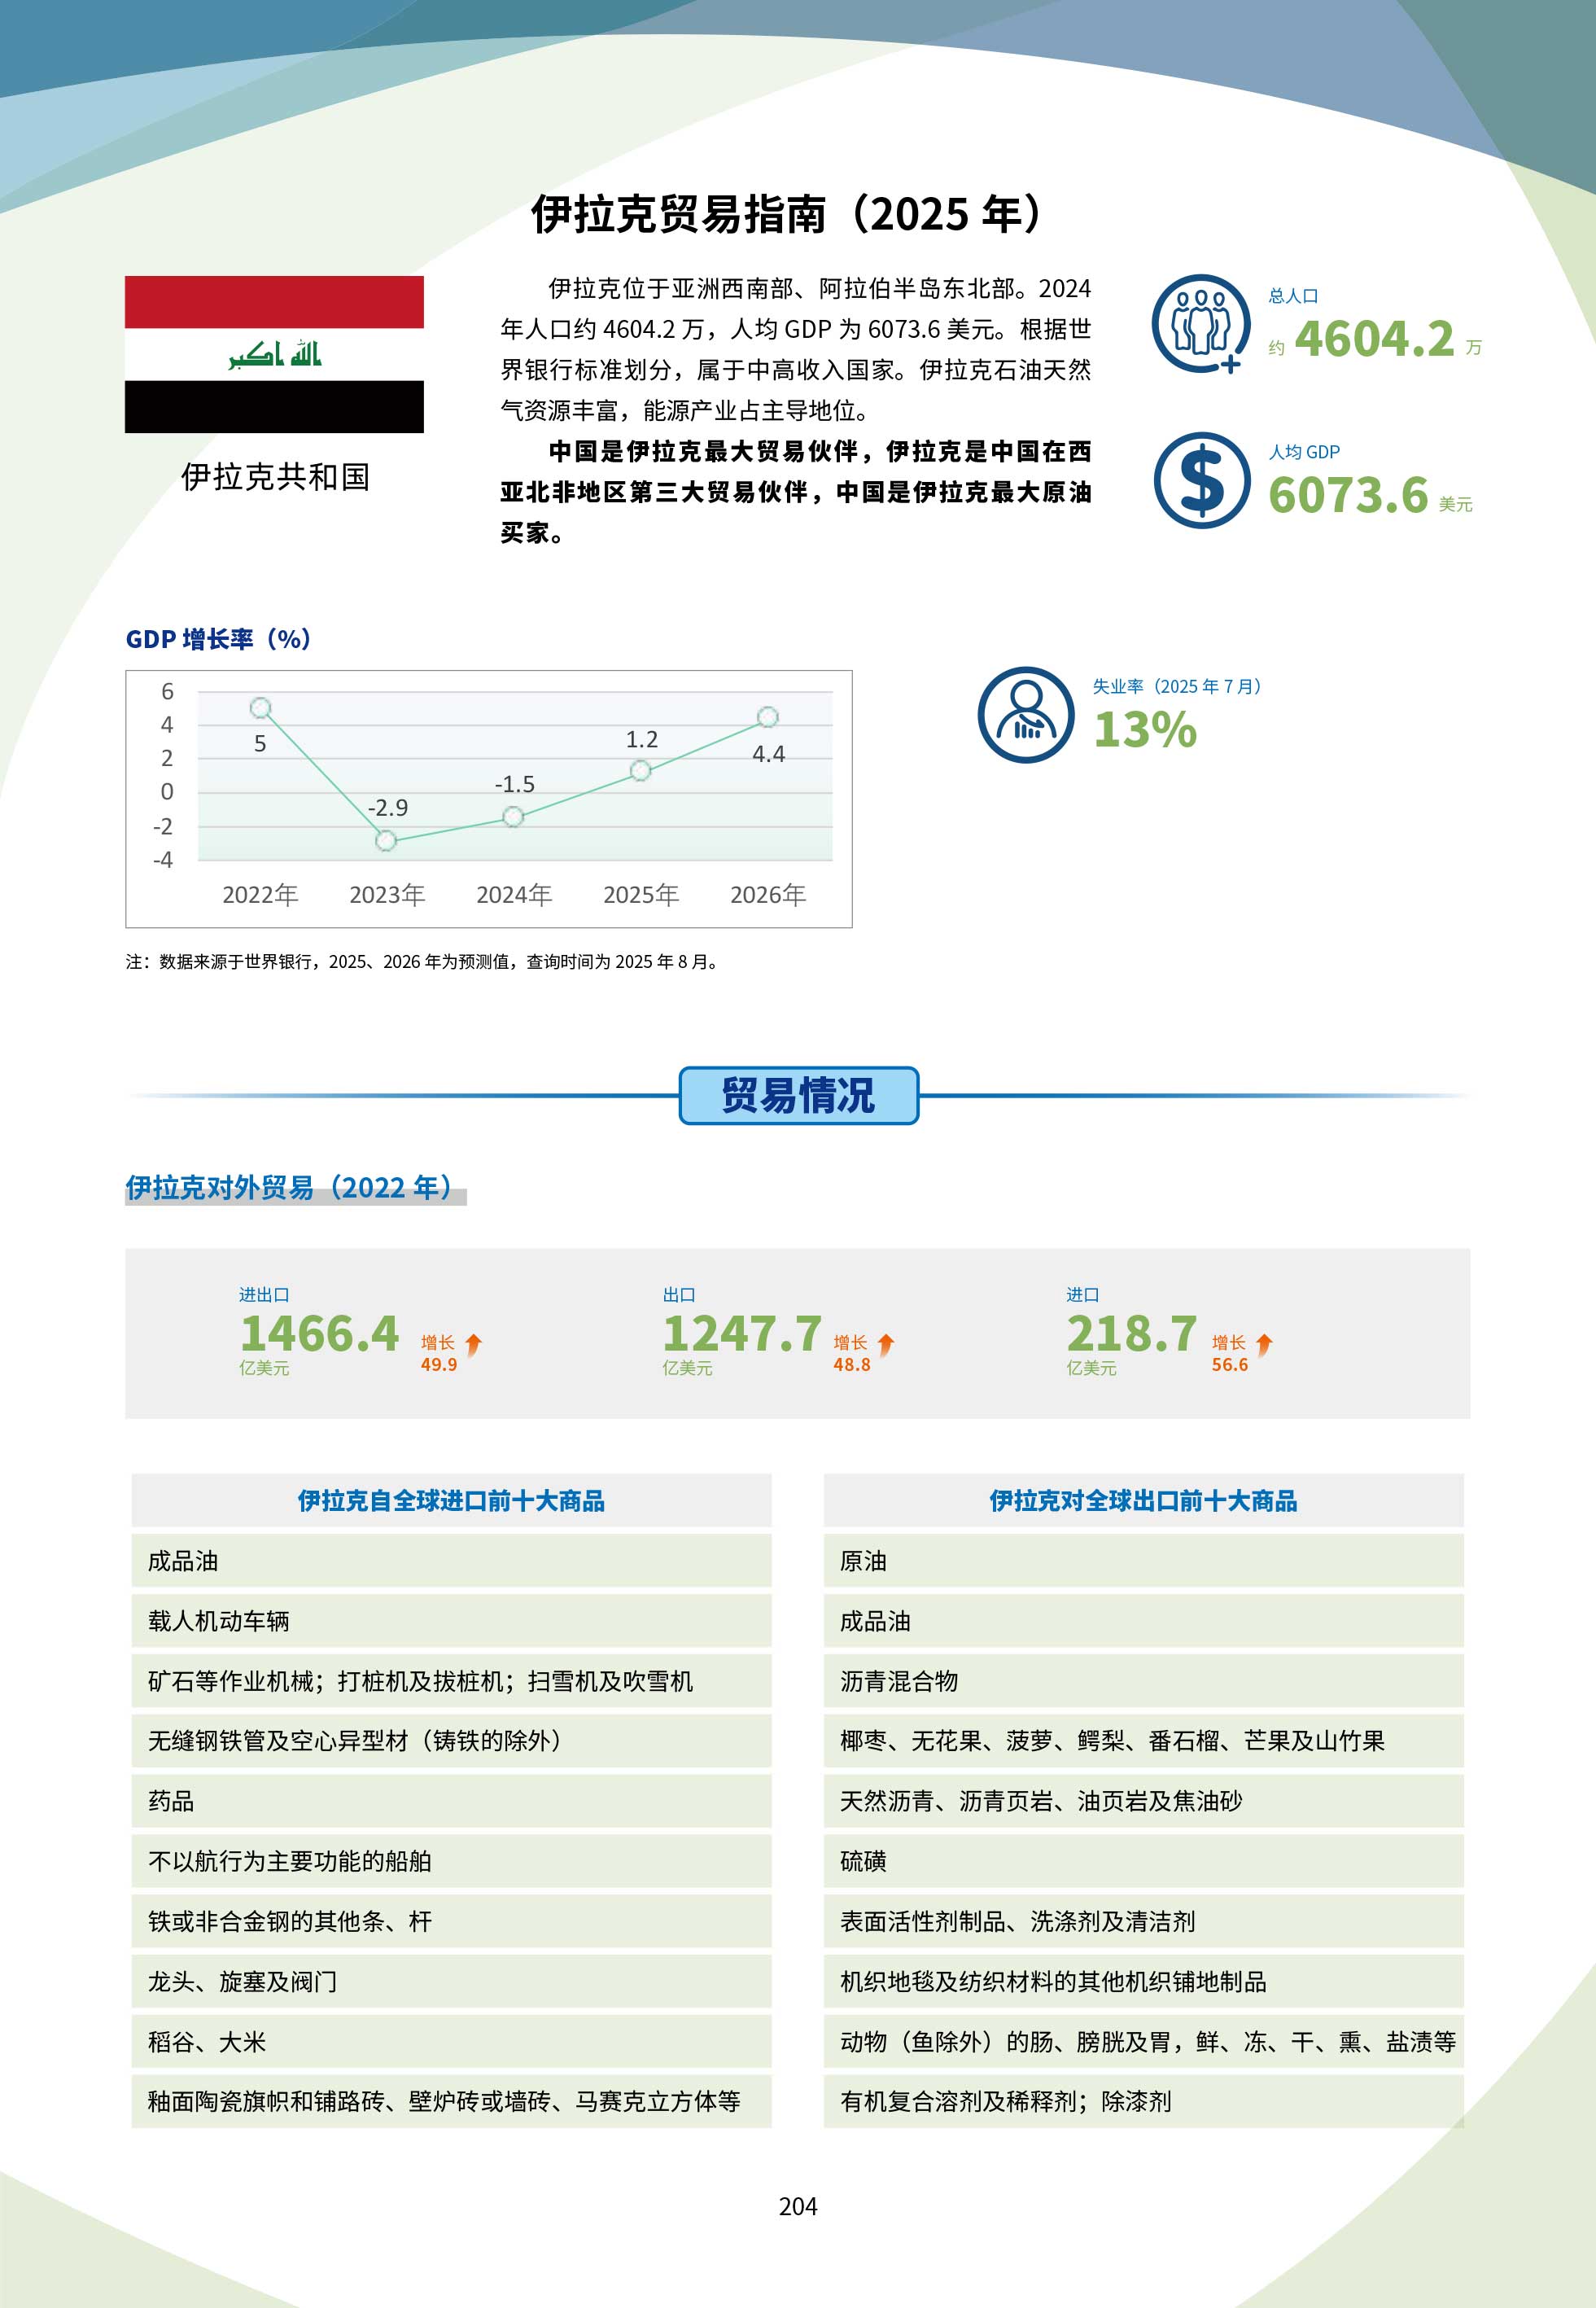1596x2308 pixels.
Task: Click the 1247.7 export value figure
Action: point(742,1333)
